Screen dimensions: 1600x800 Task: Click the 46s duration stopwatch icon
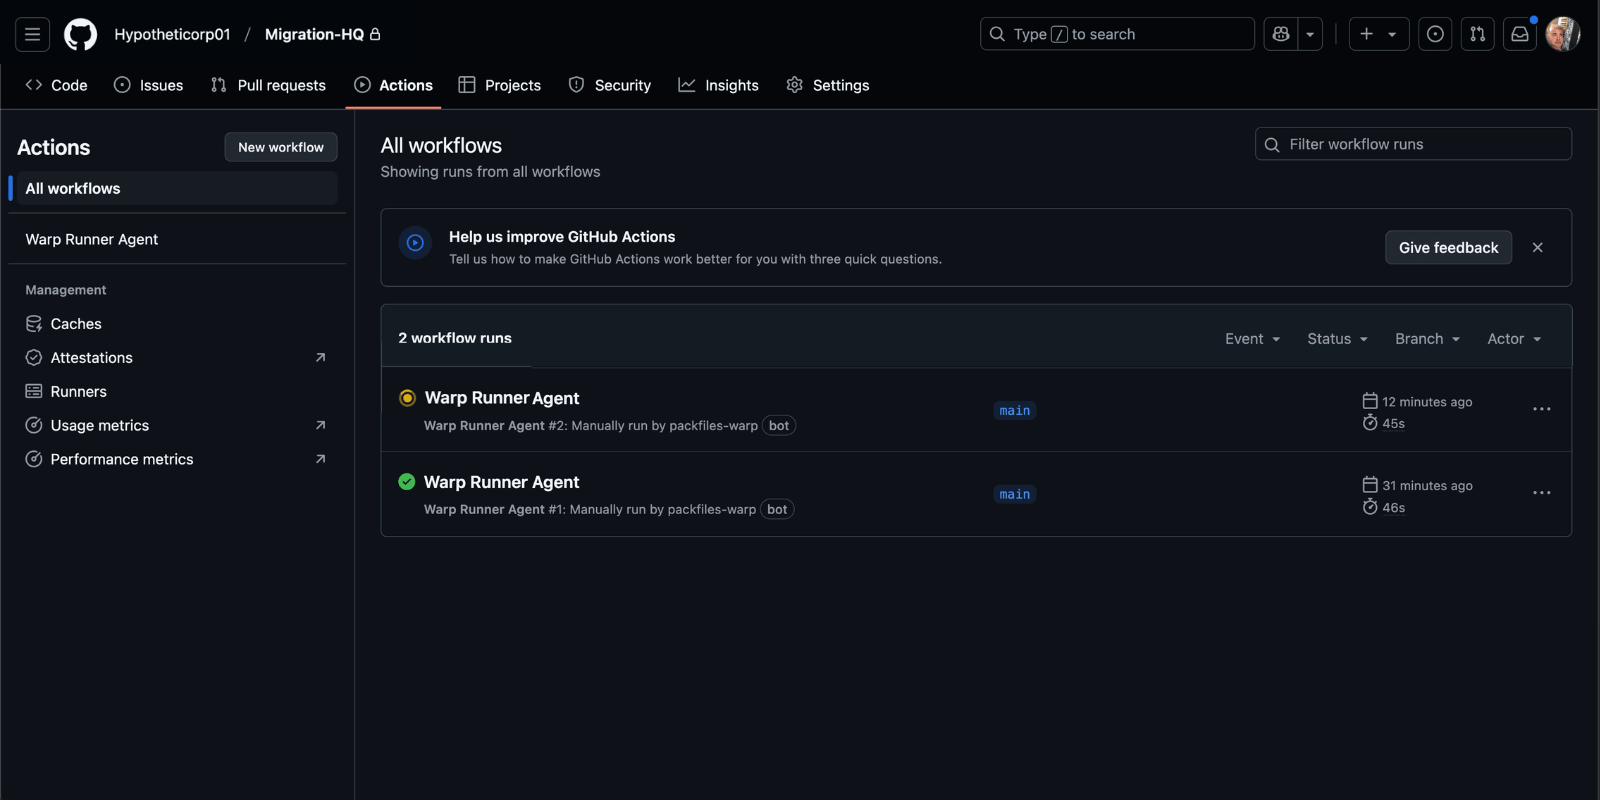coord(1370,507)
